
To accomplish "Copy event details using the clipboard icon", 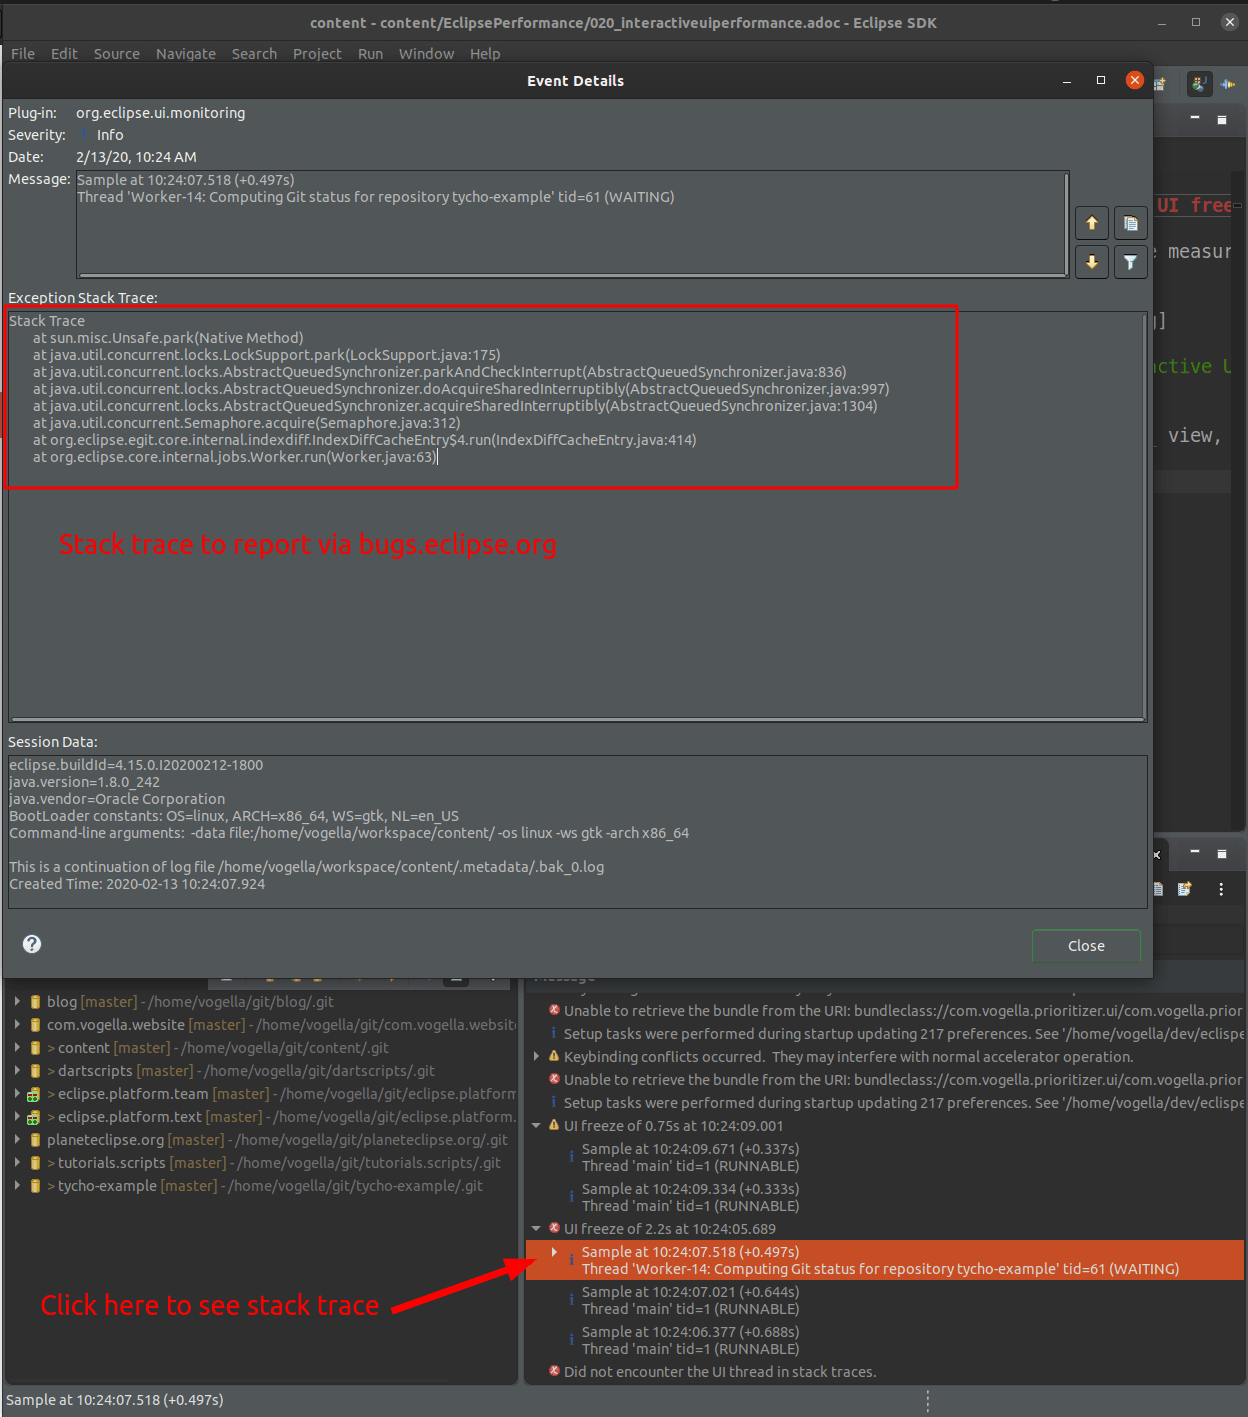I will pos(1130,222).
